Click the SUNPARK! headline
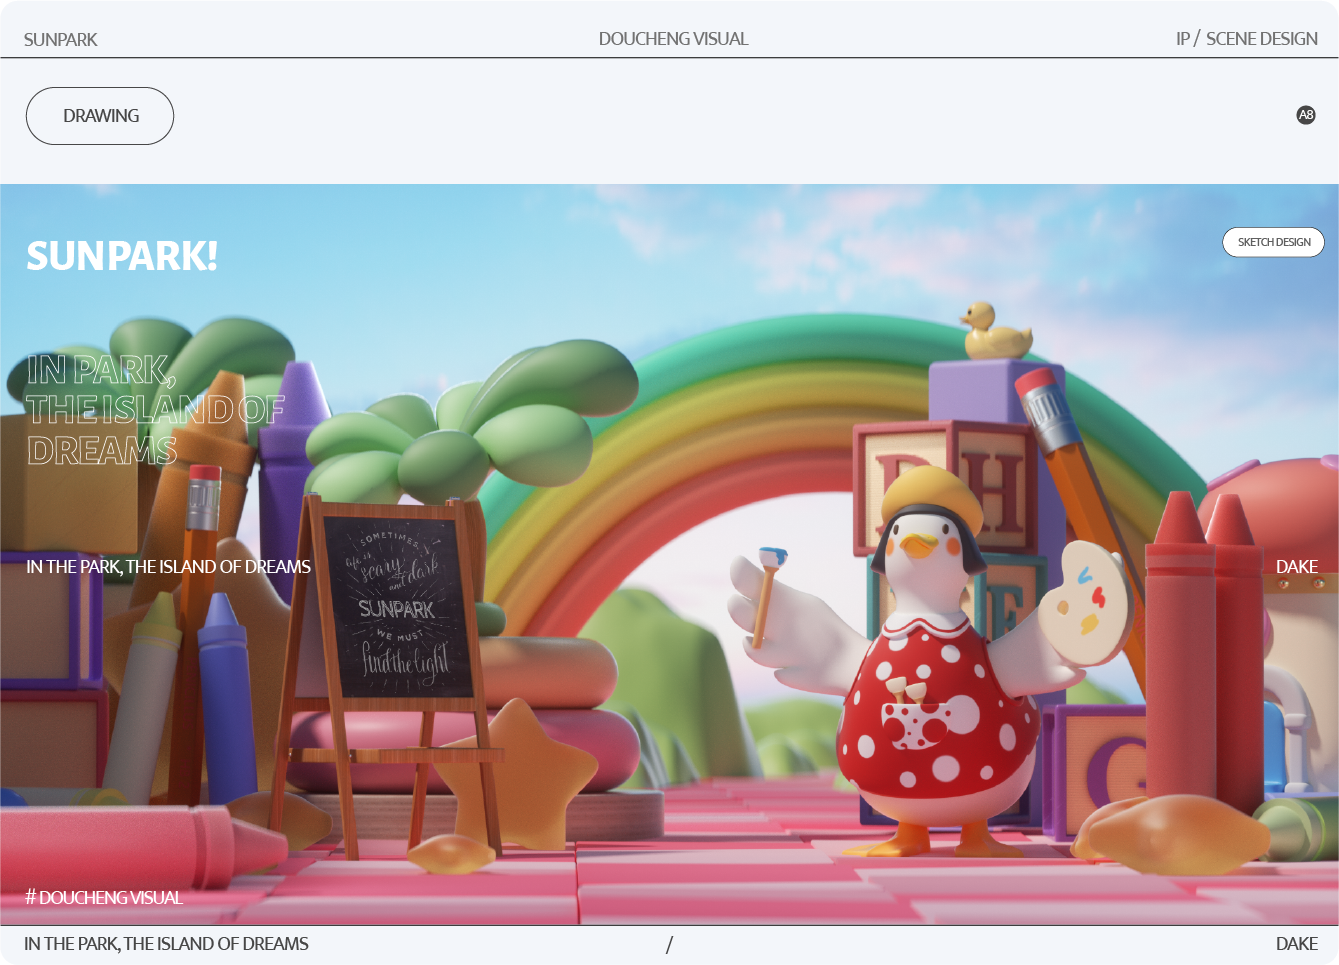Viewport: 1339px width, 965px height. pos(122,256)
